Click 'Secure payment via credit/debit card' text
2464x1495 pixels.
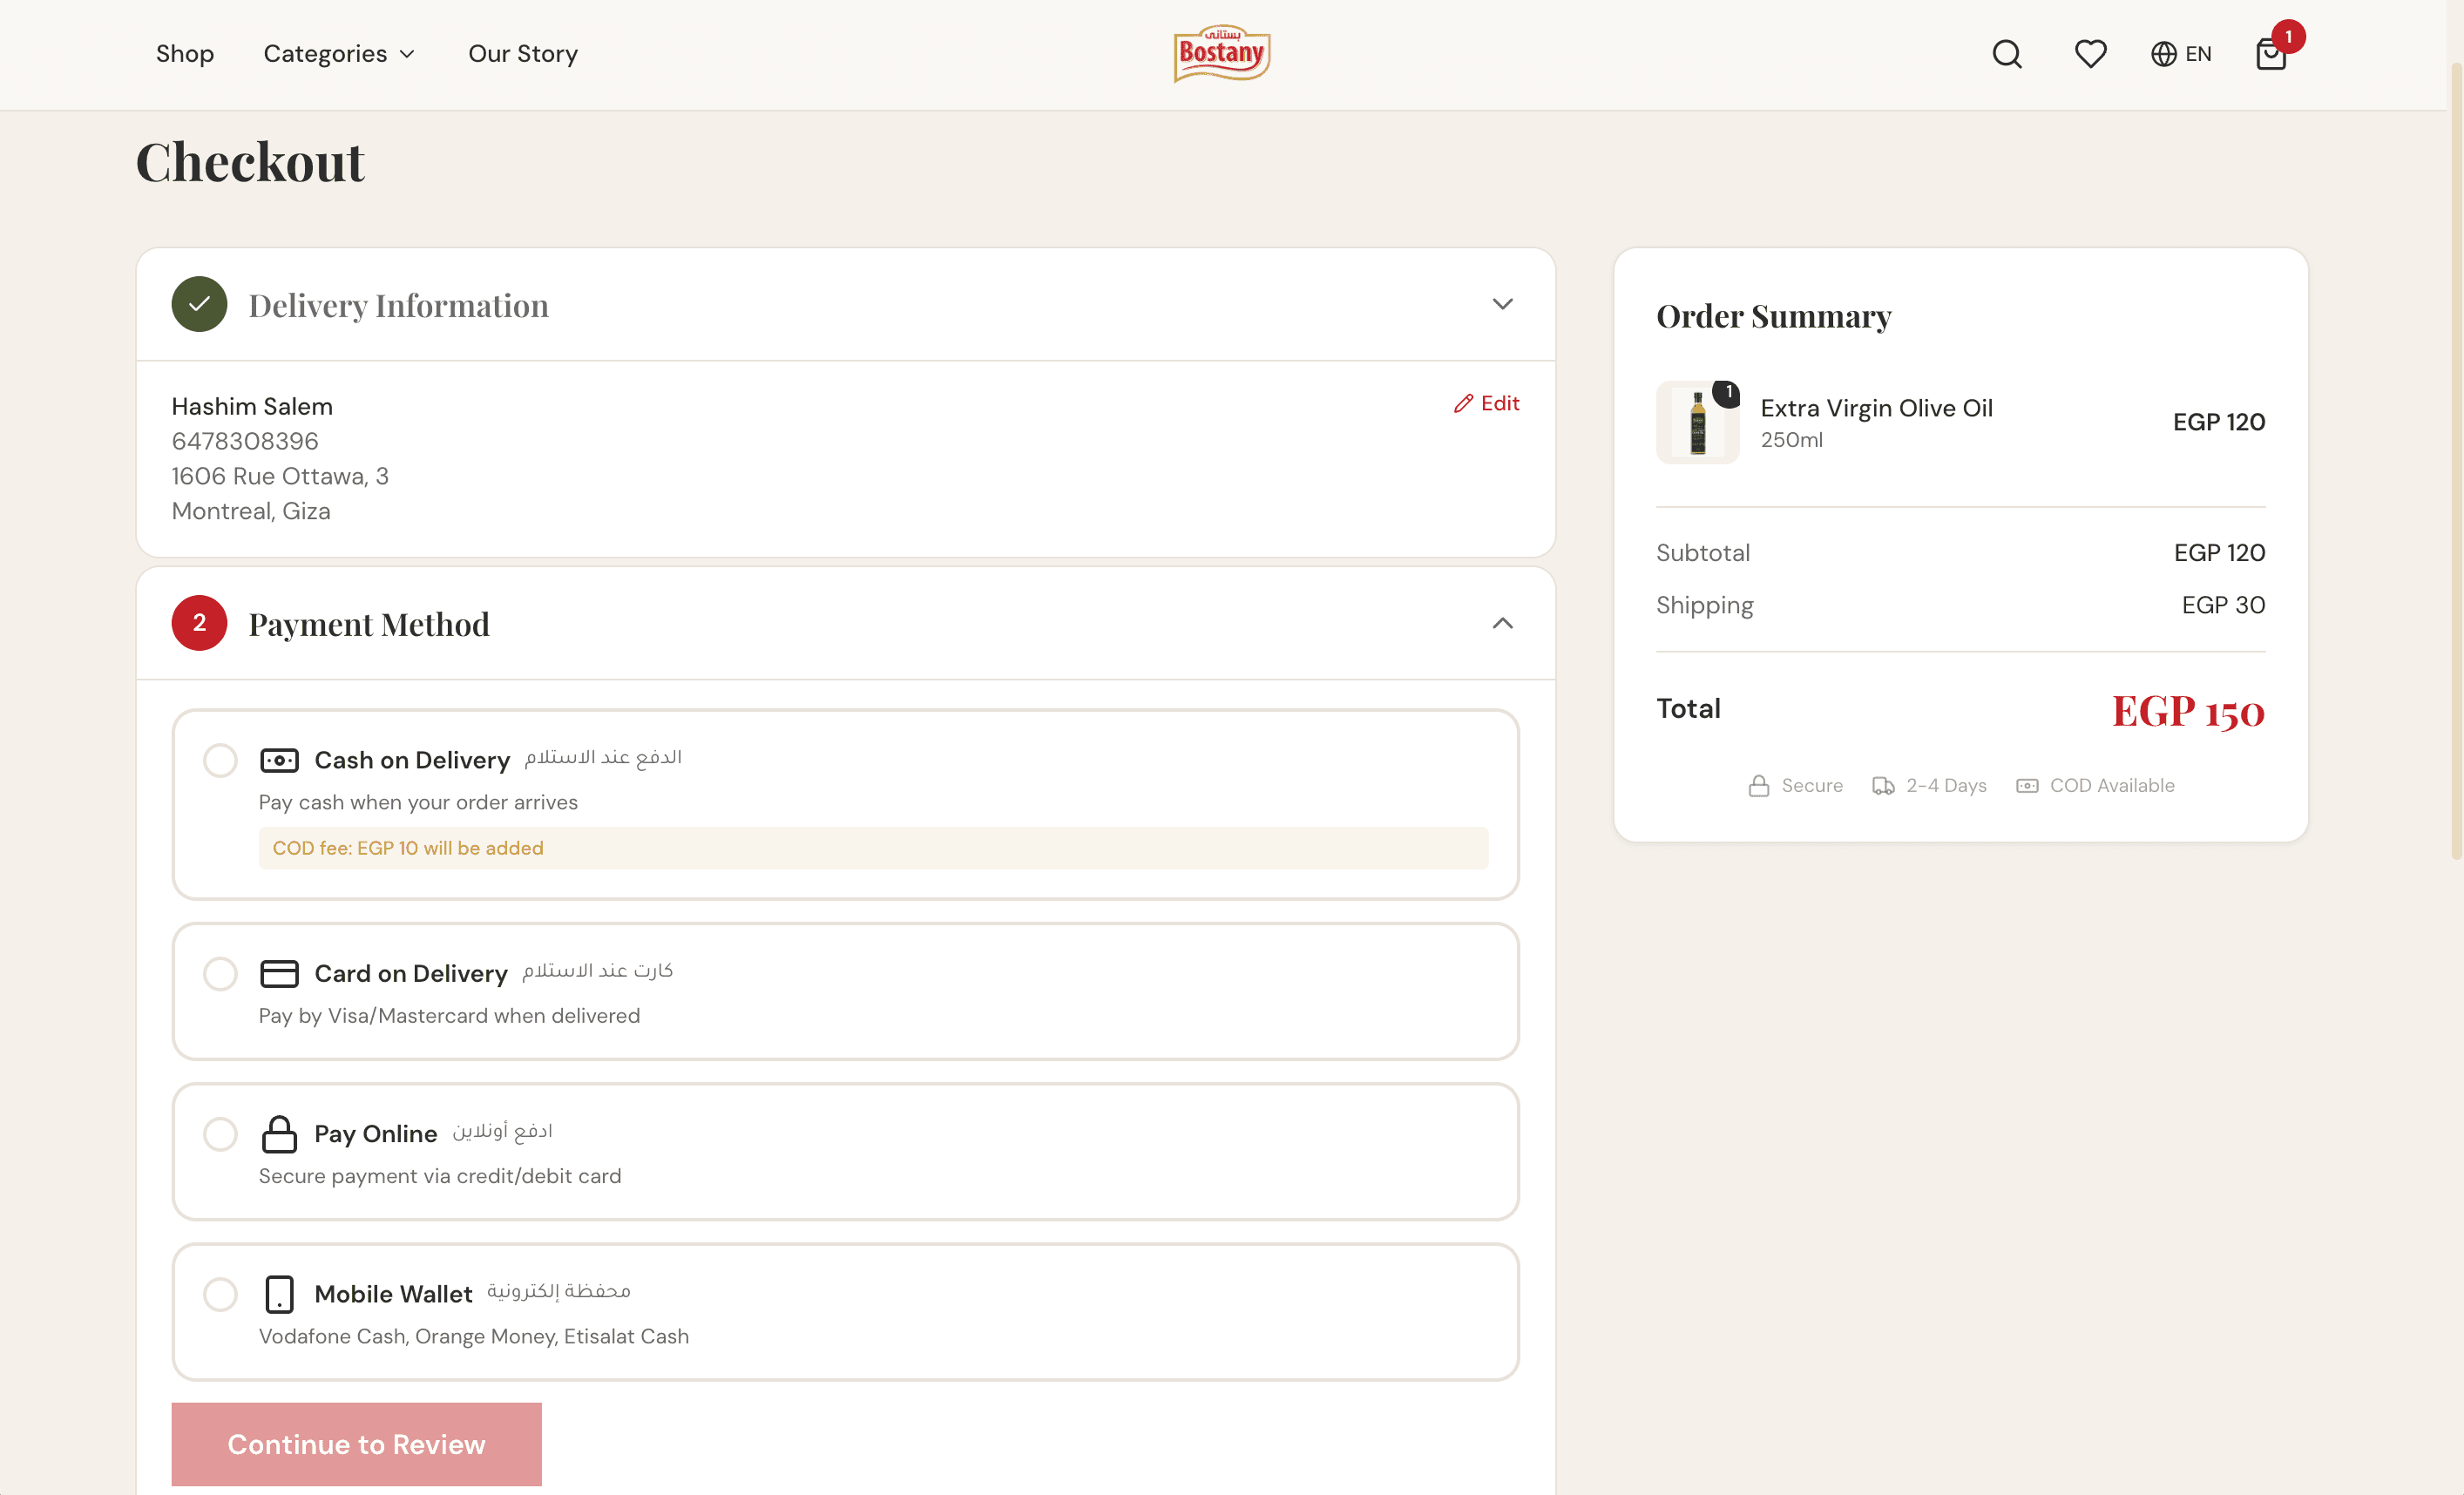pyautogui.click(x=440, y=1176)
